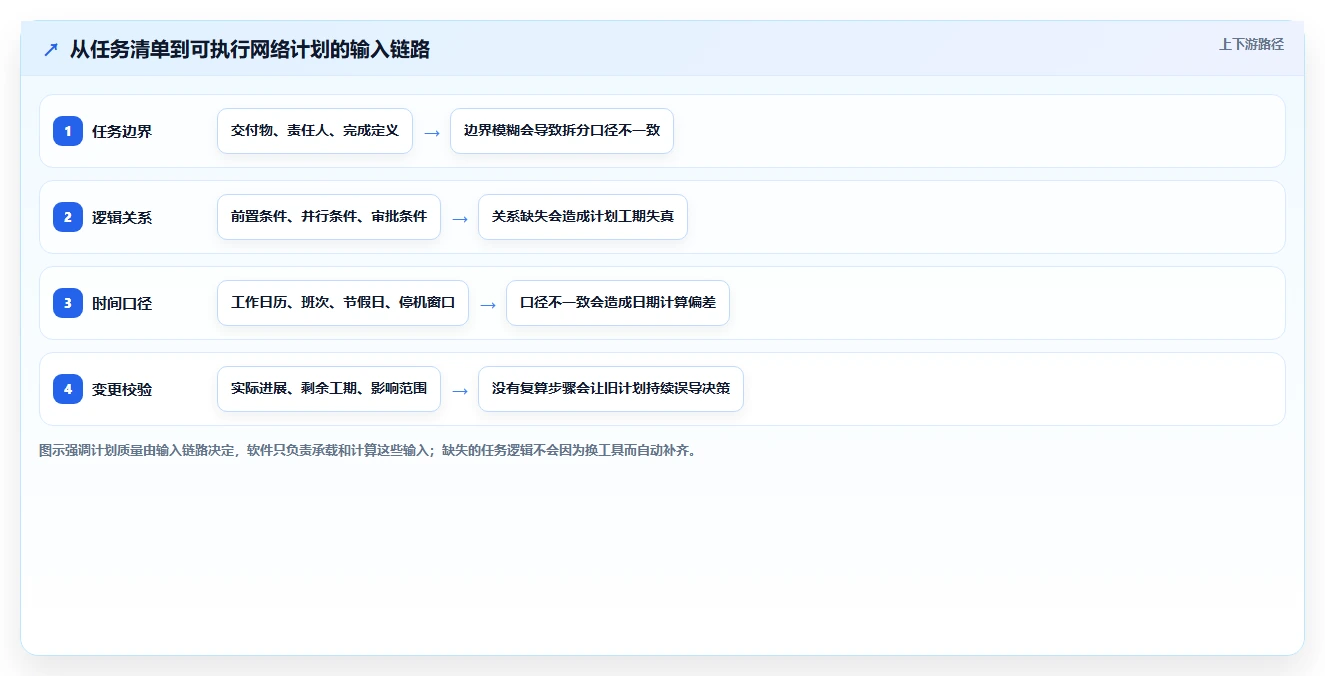This screenshot has width=1325, height=676.
Task: Select the 逻辑关系 step label
Action: [x=122, y=217]
